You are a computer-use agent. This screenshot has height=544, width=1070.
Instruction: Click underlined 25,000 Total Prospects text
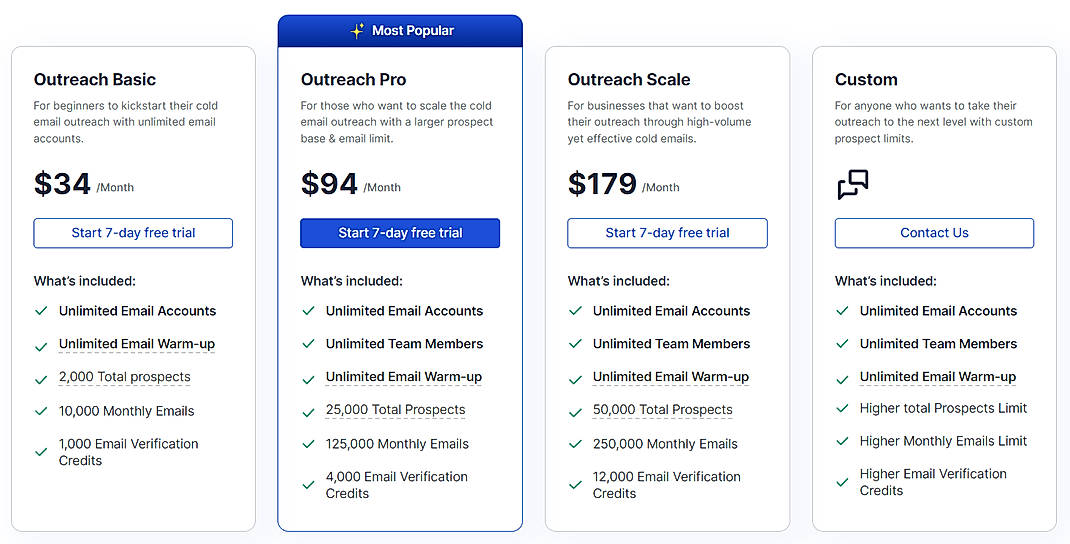point(395,410)
